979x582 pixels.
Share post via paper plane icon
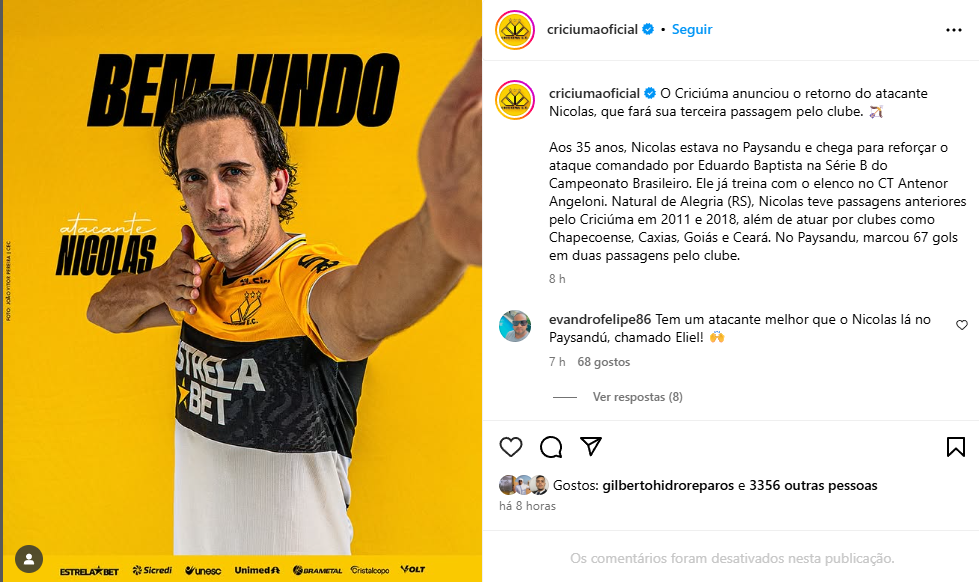pos(591,446)
